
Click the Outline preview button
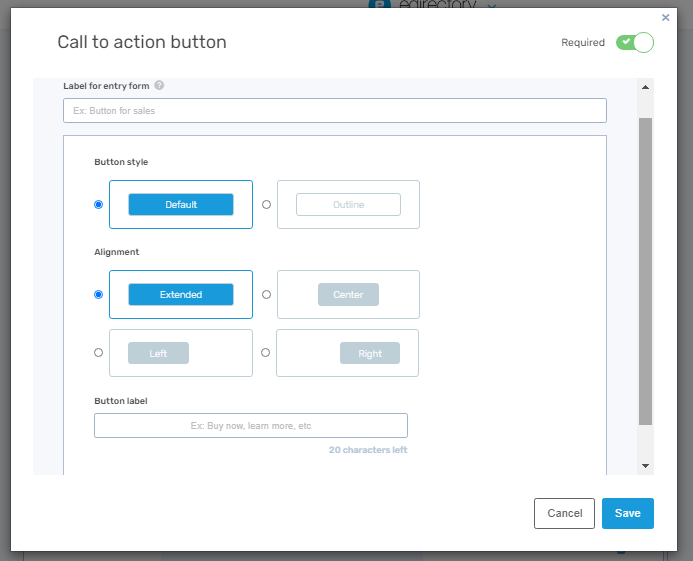point(348,204)
